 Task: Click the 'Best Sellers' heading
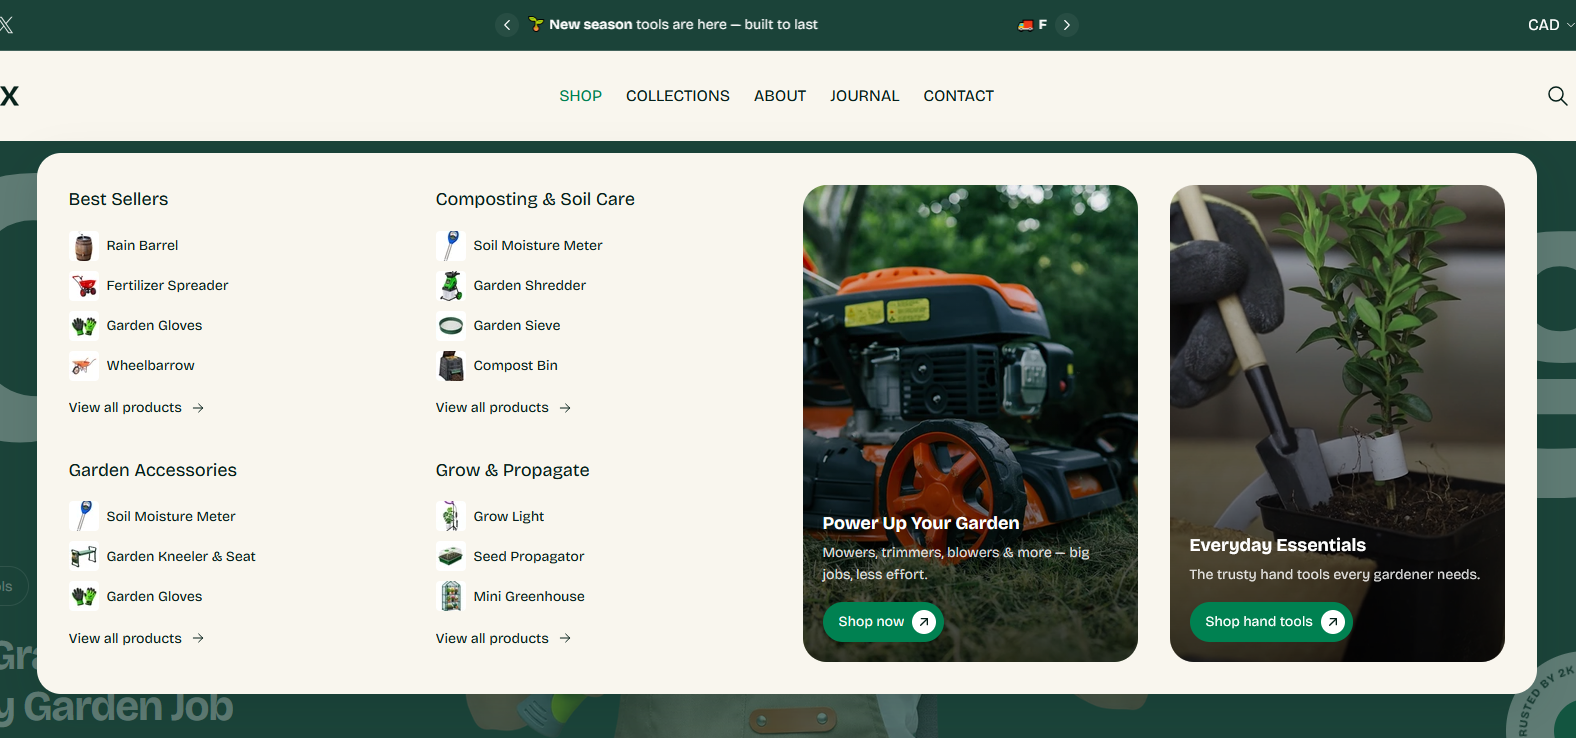point(119,199)
